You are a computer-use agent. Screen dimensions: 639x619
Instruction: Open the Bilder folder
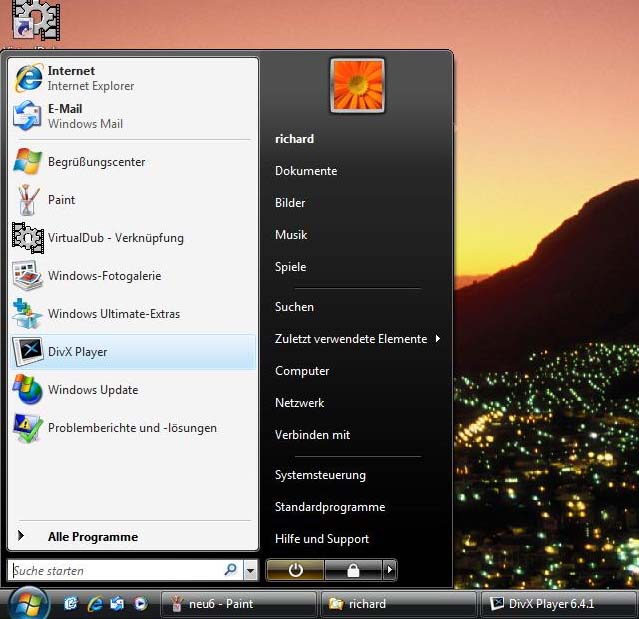coord(290,203)
